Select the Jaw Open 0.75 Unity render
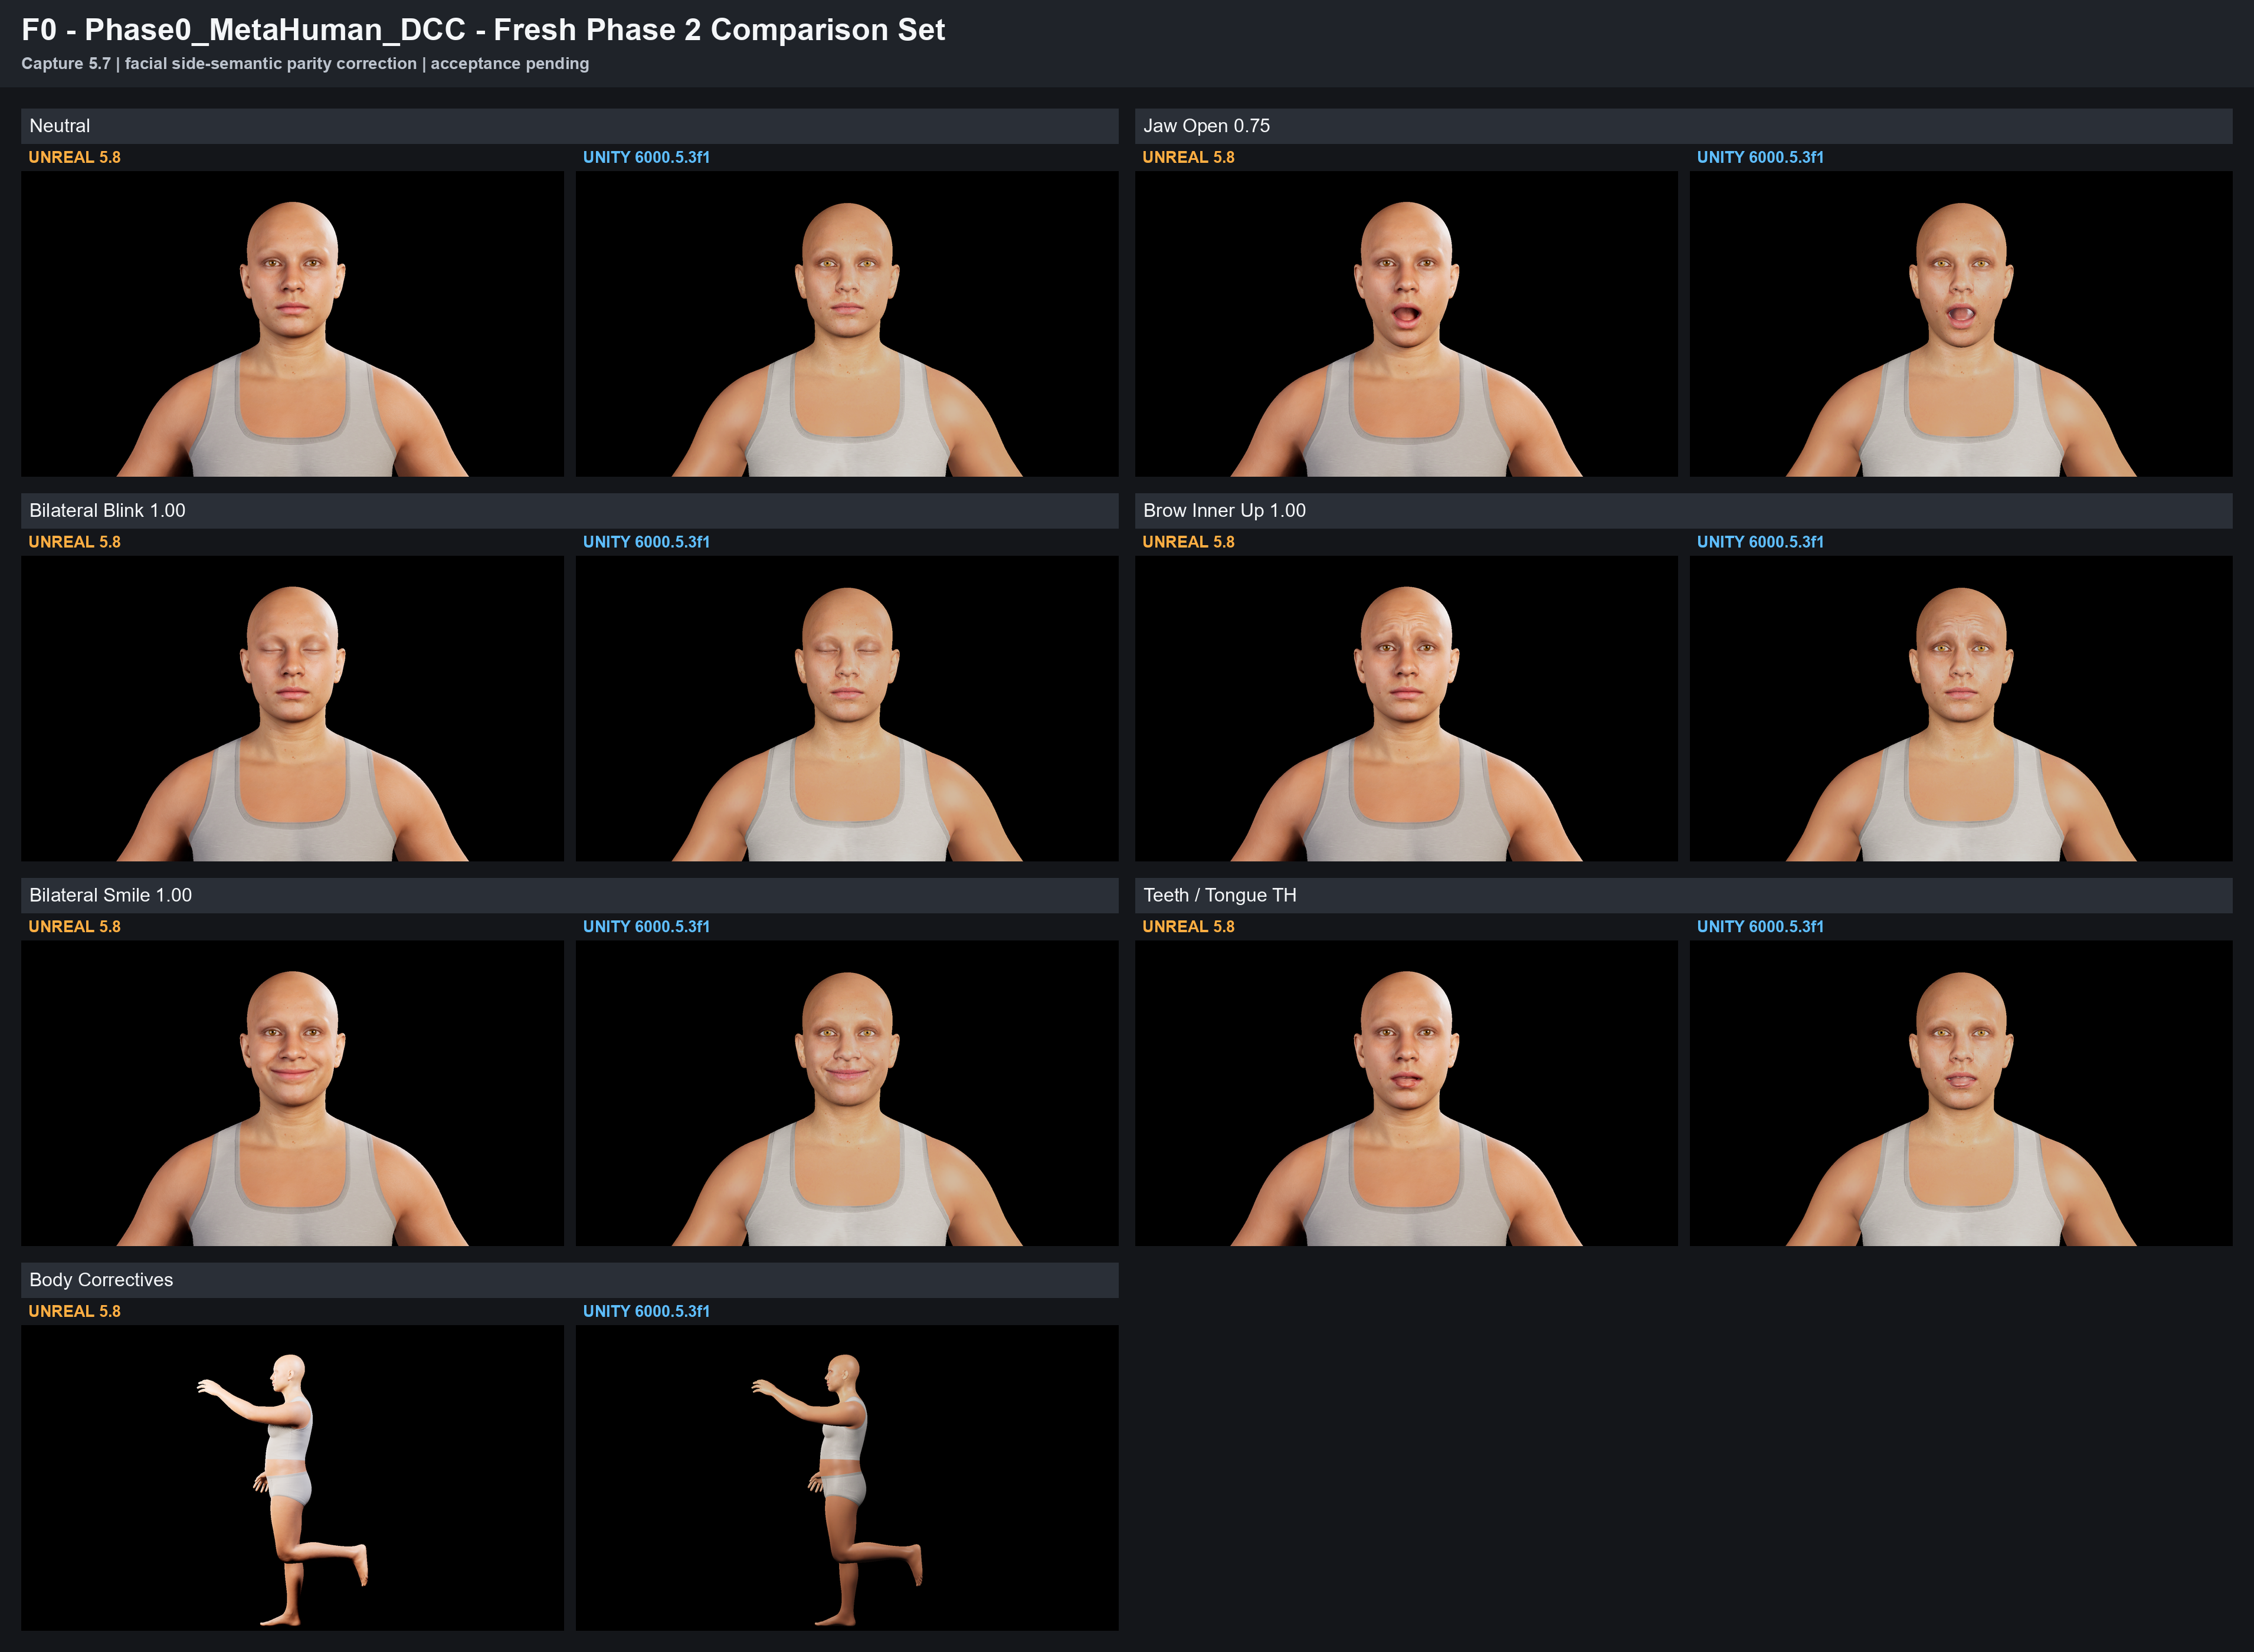The width and height of the screenshot is (2254, 1652). (1961, 324)
